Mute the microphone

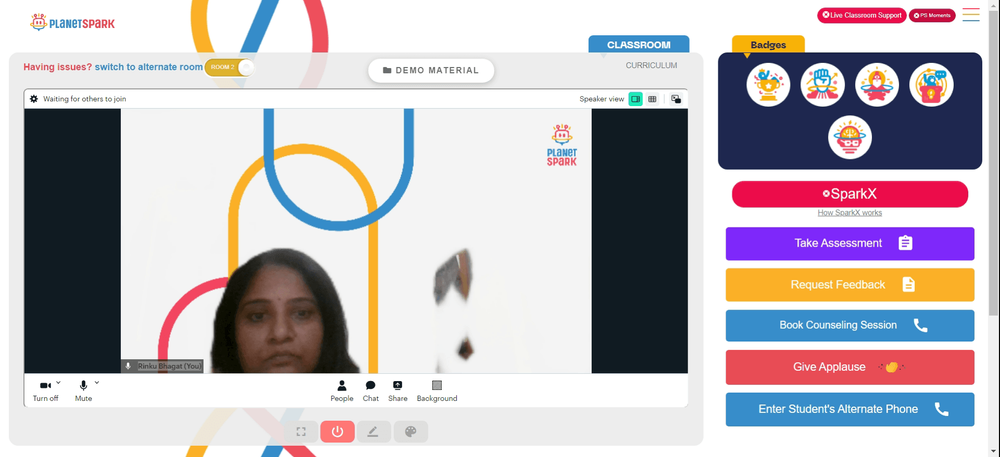(84, 391)
